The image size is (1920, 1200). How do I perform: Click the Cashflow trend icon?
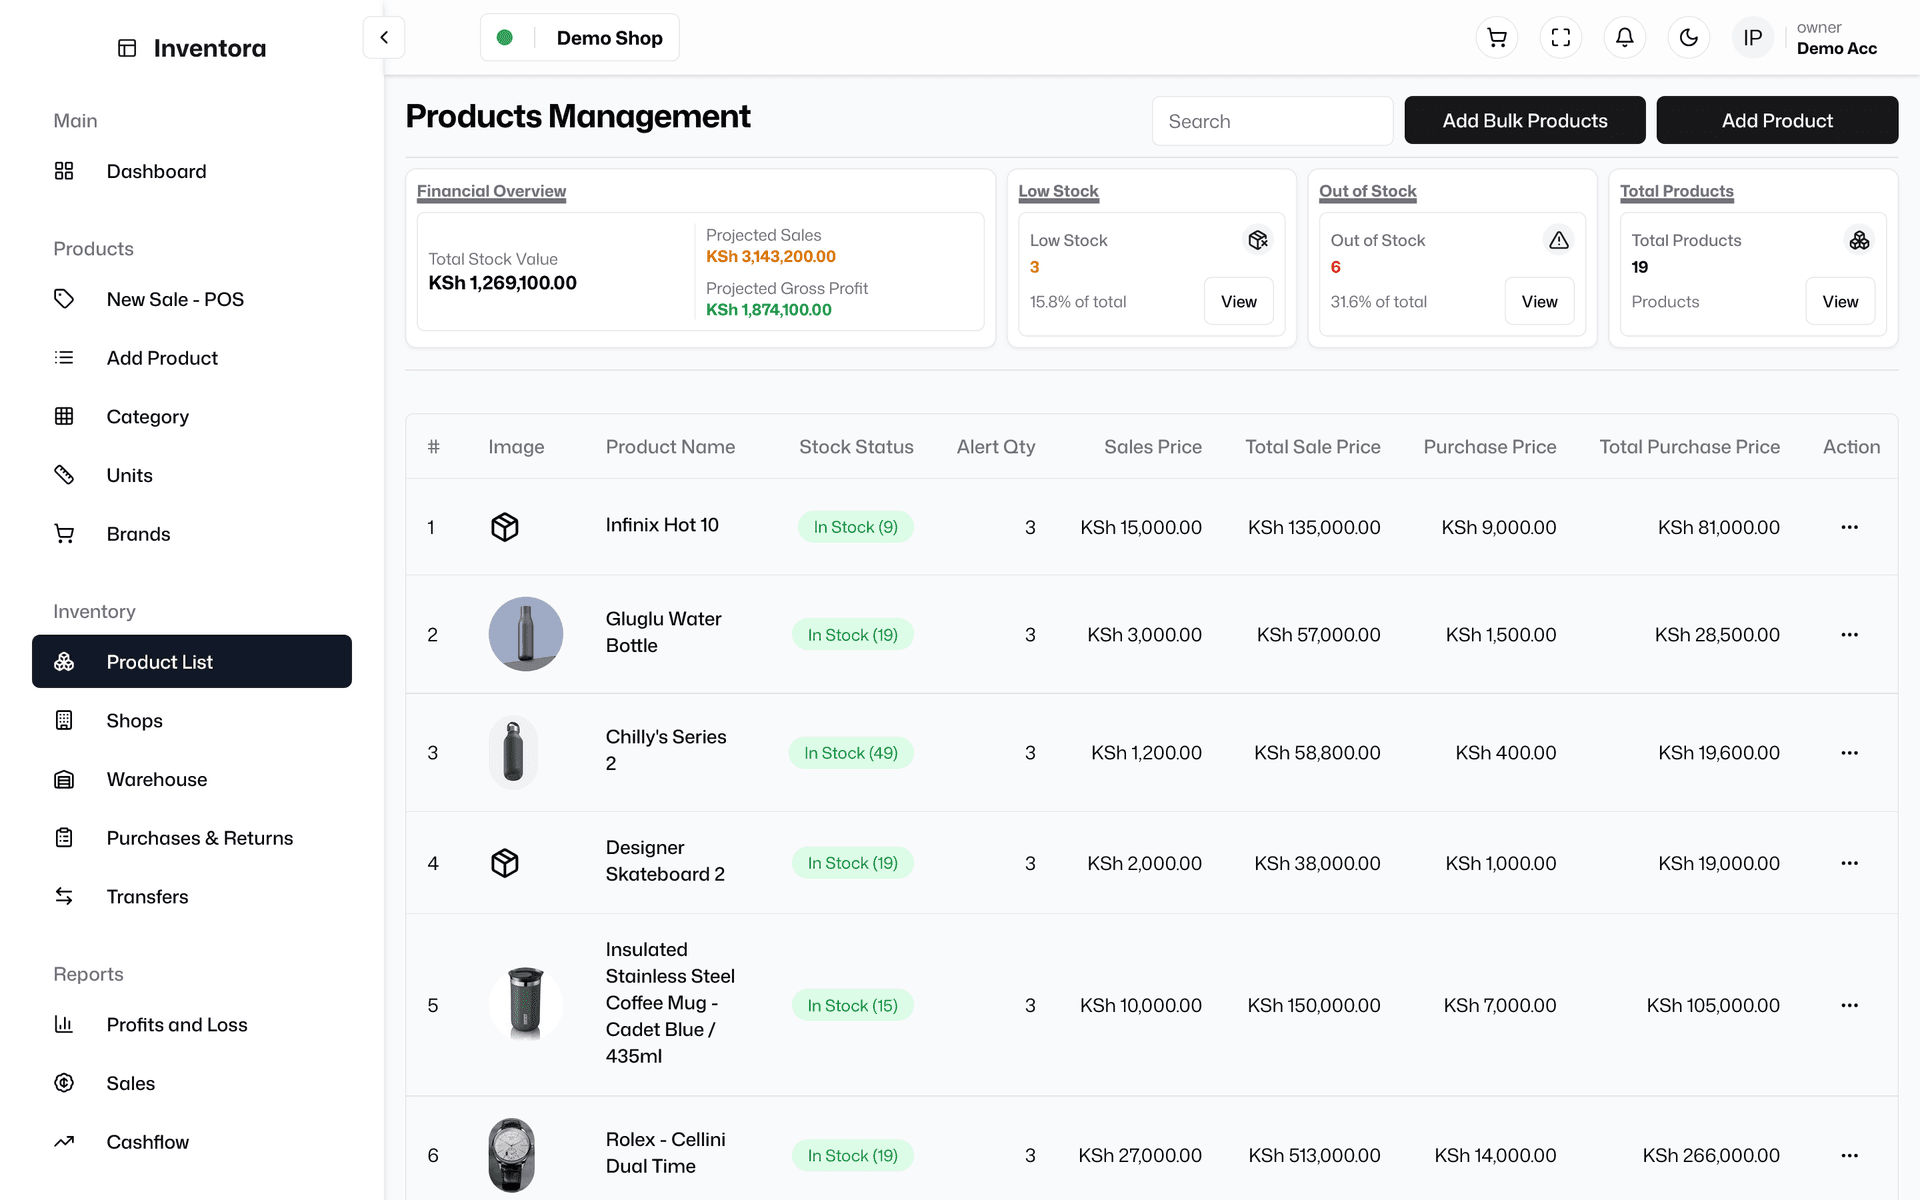(x=64, y=1142)
